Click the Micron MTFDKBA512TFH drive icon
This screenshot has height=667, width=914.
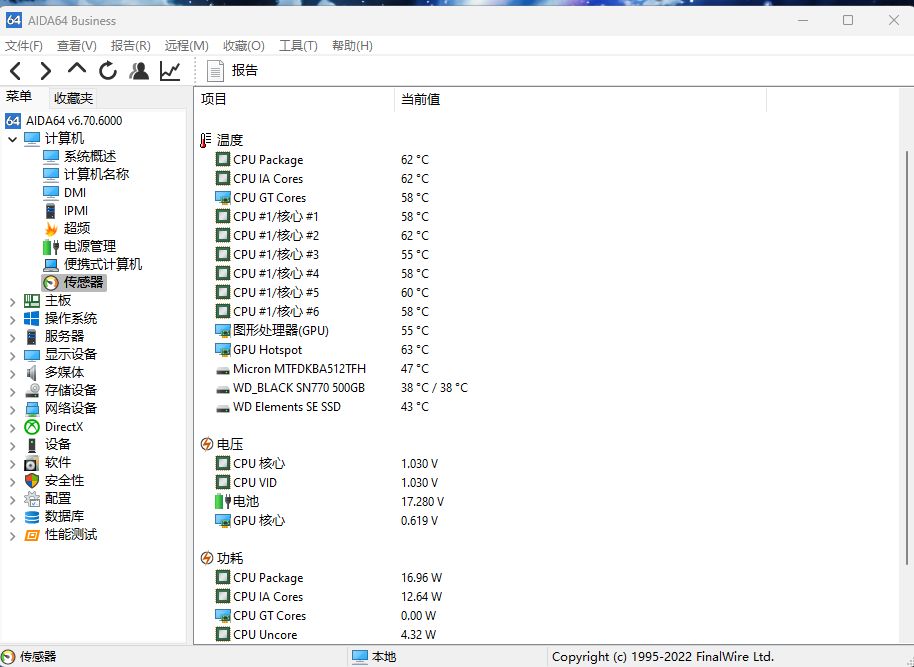[223, 370]
